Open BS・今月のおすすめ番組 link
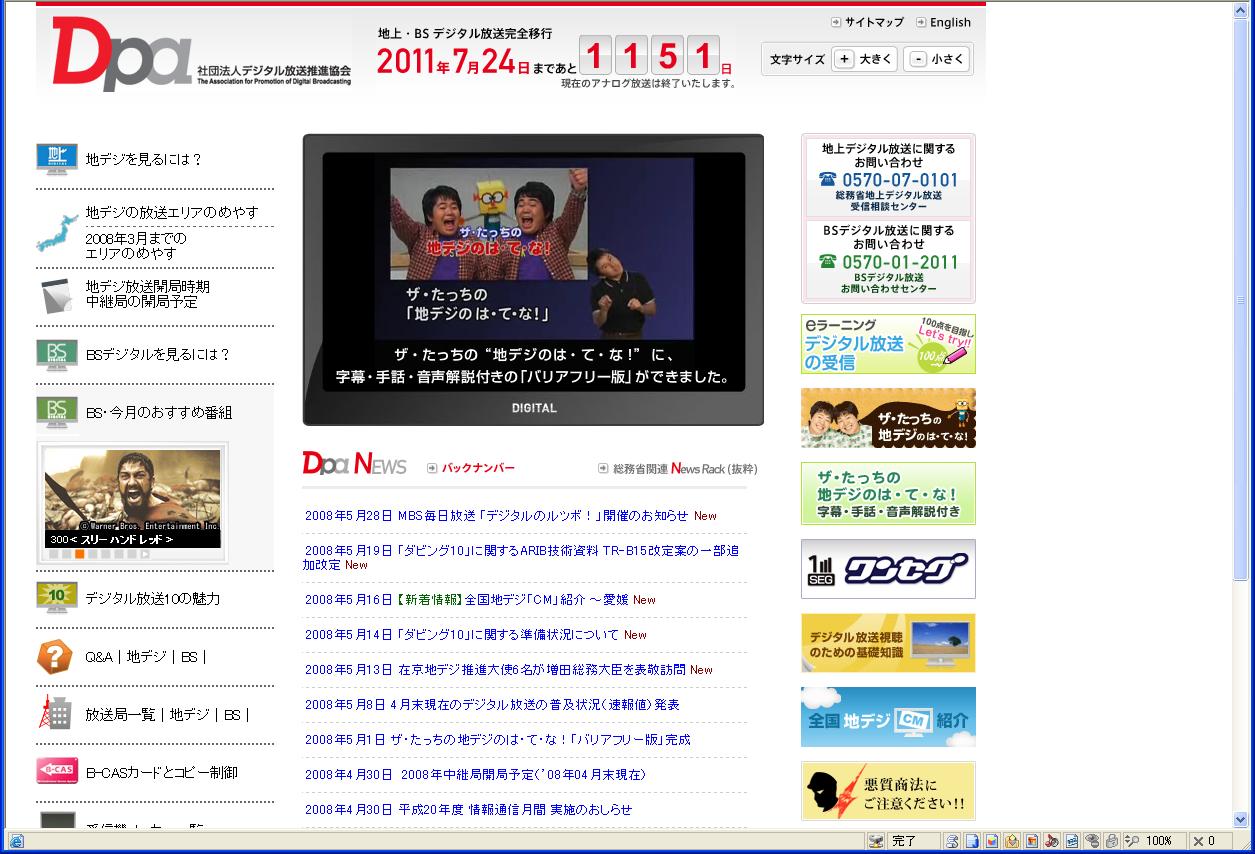Screen dimensions: 1255x854 click(x=159, y=412)
